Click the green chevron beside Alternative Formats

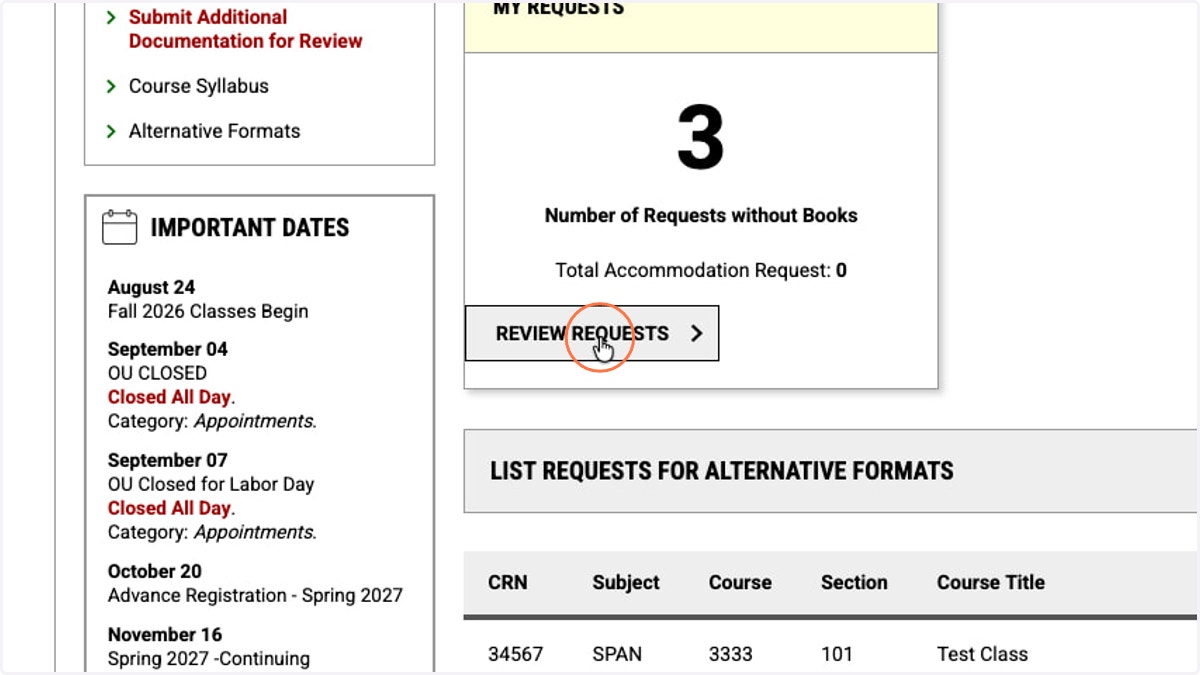pos(111,131)
